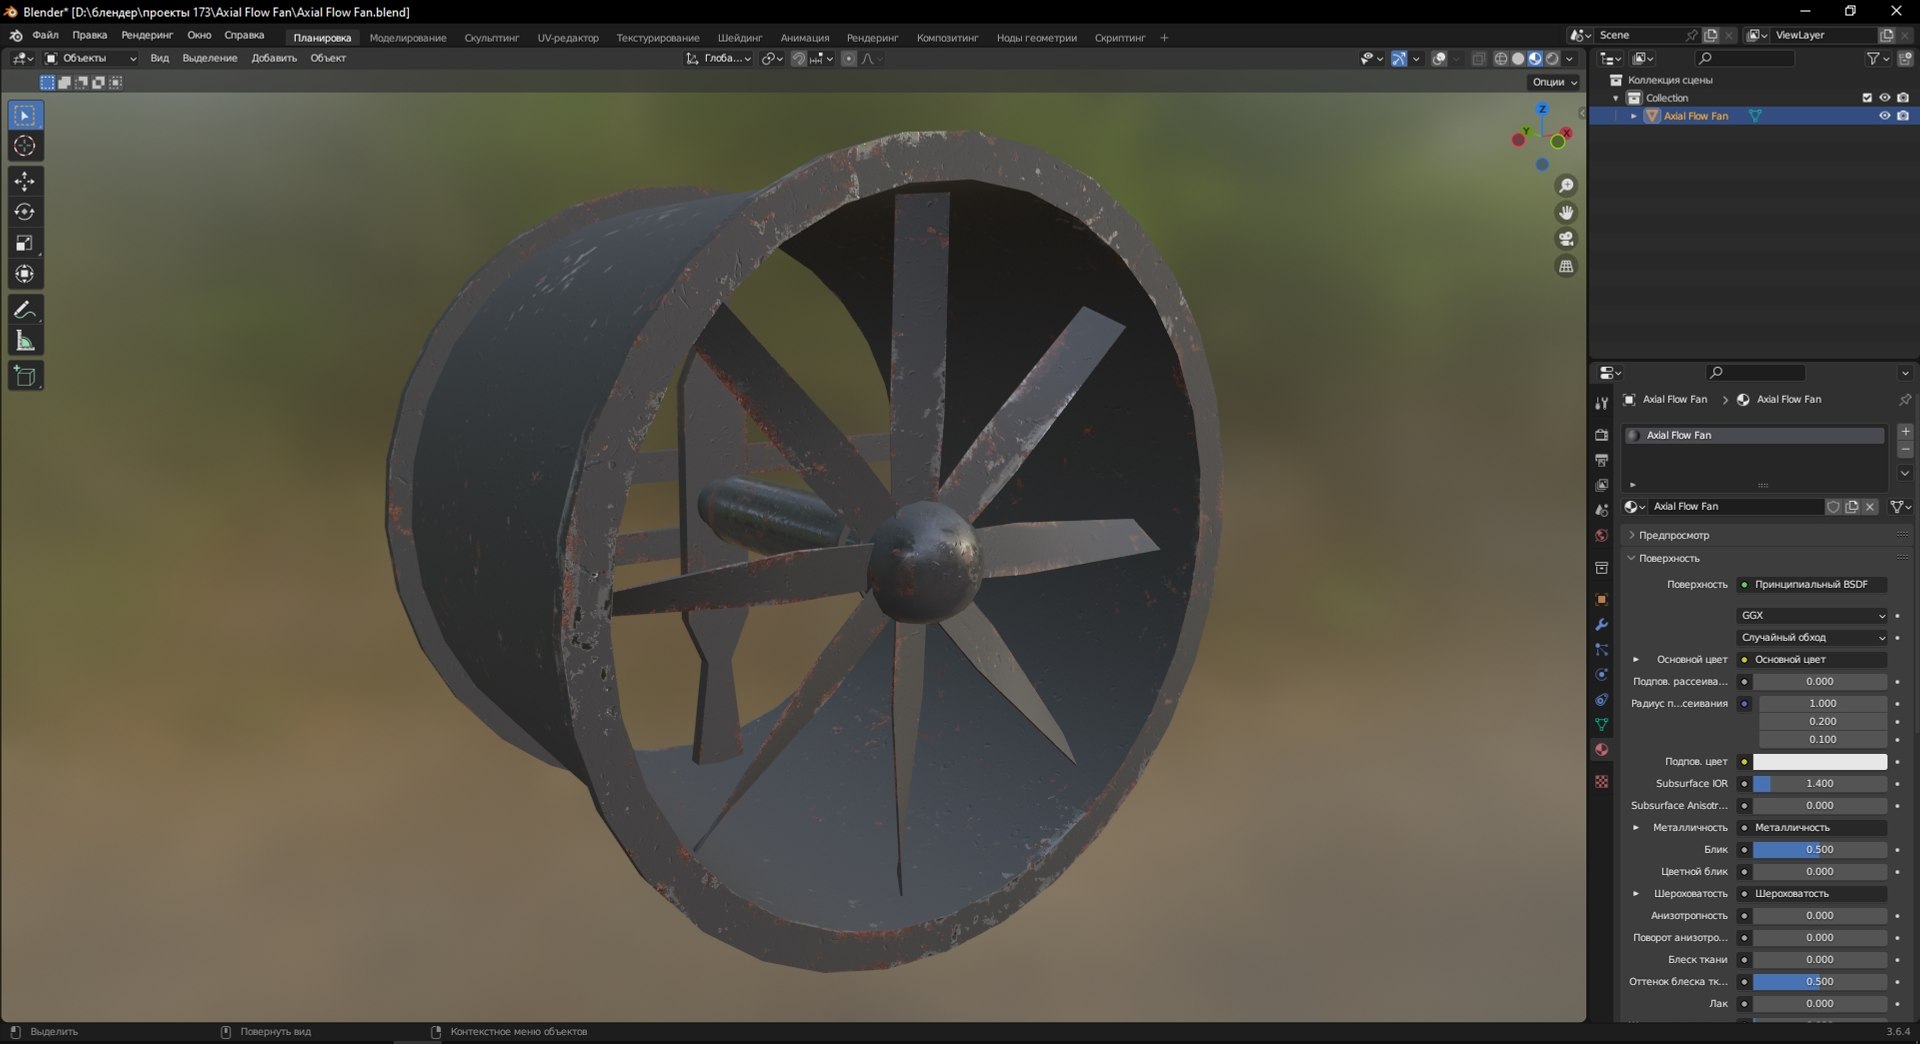The width and height of the screenshot is (1920, 1044).
Task: Open the Output properties tab
Action: click(x=1601, y=460)
